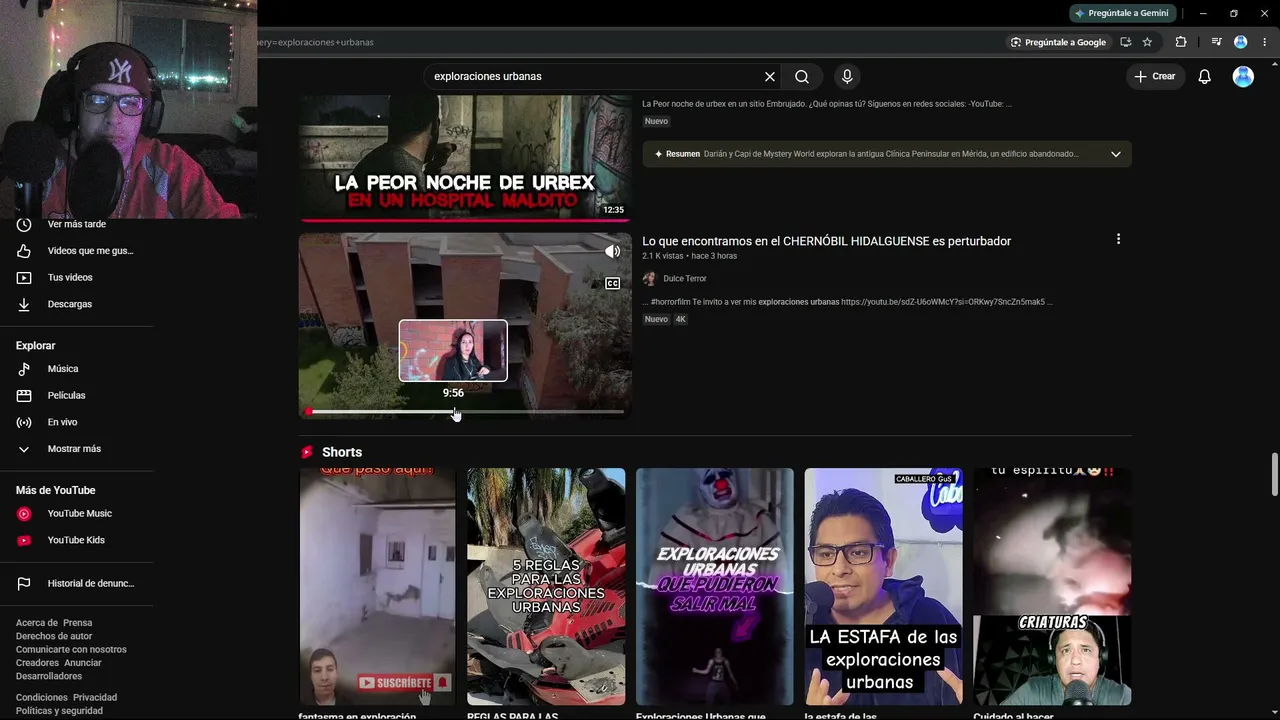Click the Crear button
This screenshot has height=720, width=1280.
pos(1155,77)
